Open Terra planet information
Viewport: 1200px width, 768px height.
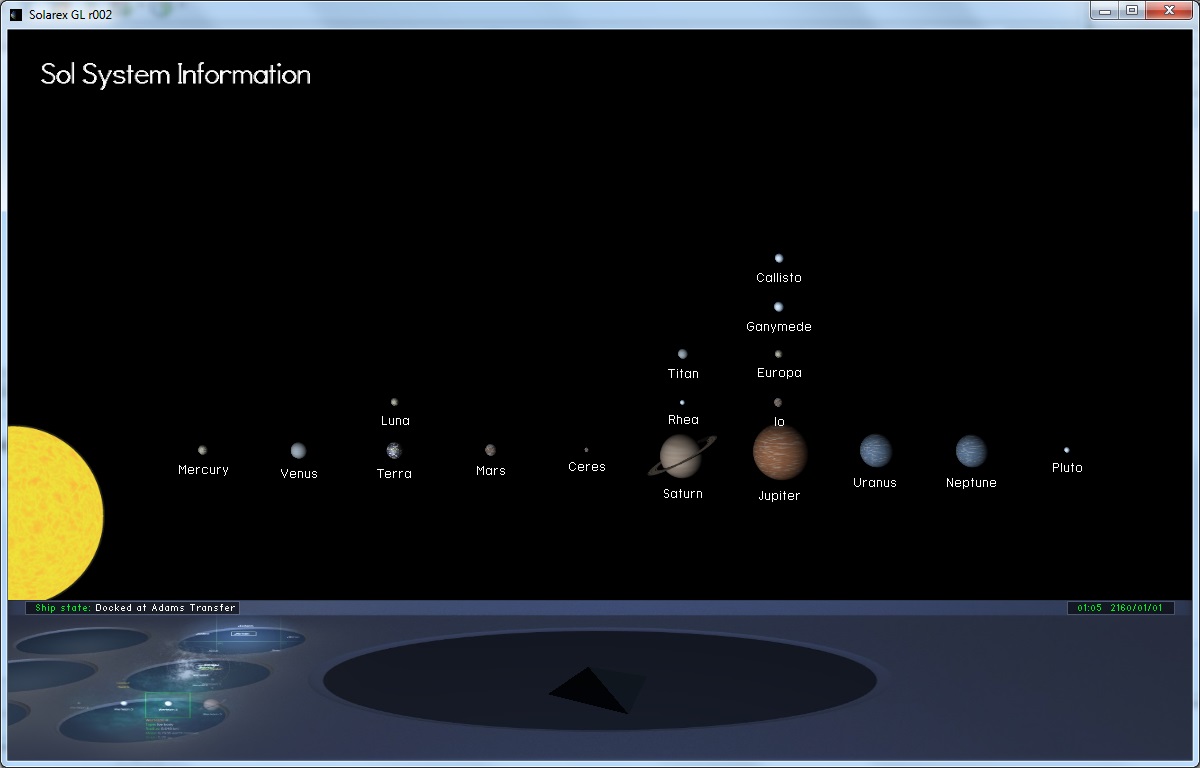tap(394, 451)
